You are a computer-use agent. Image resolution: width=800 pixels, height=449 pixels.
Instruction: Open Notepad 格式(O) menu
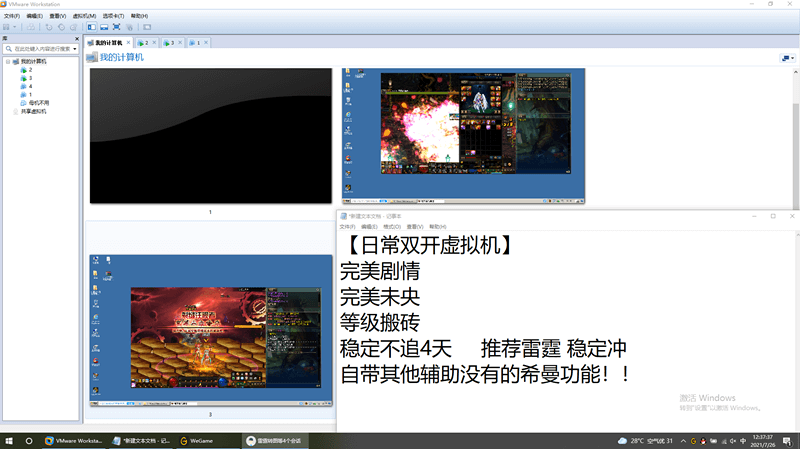coord(392,227)
